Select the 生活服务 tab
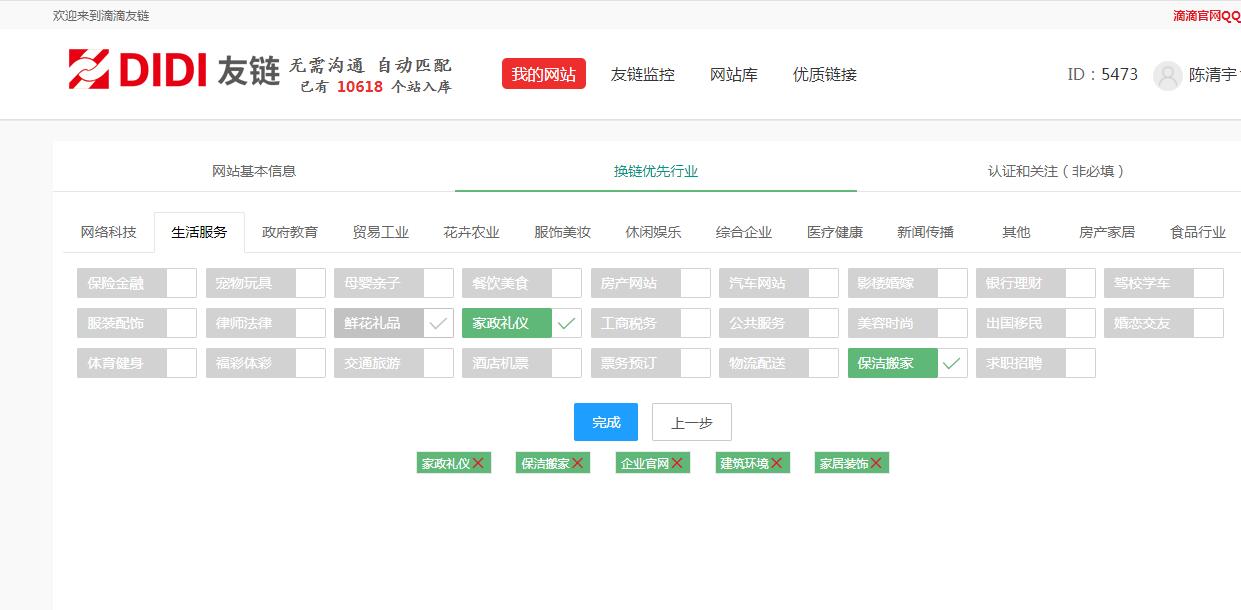The height and width of the screenshot is (610, 1241). pos(199,232)
